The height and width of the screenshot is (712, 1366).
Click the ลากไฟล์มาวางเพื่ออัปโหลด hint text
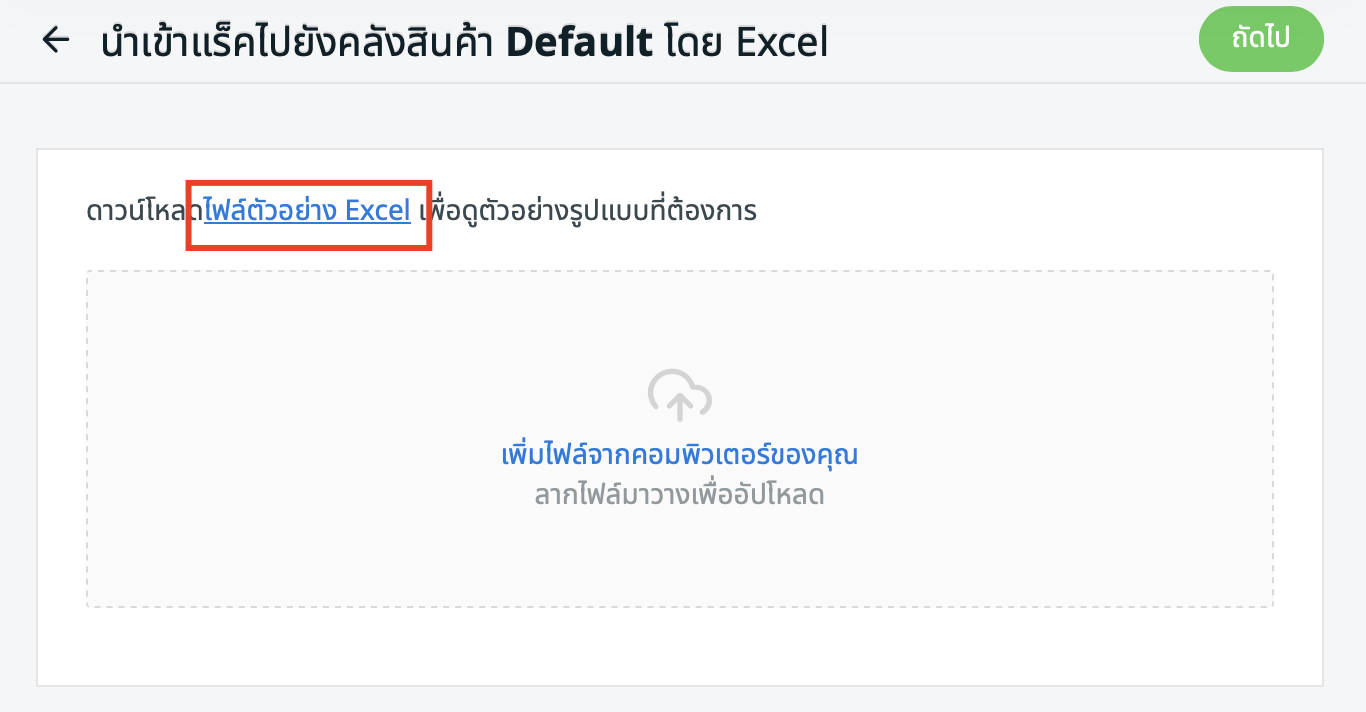679,495
